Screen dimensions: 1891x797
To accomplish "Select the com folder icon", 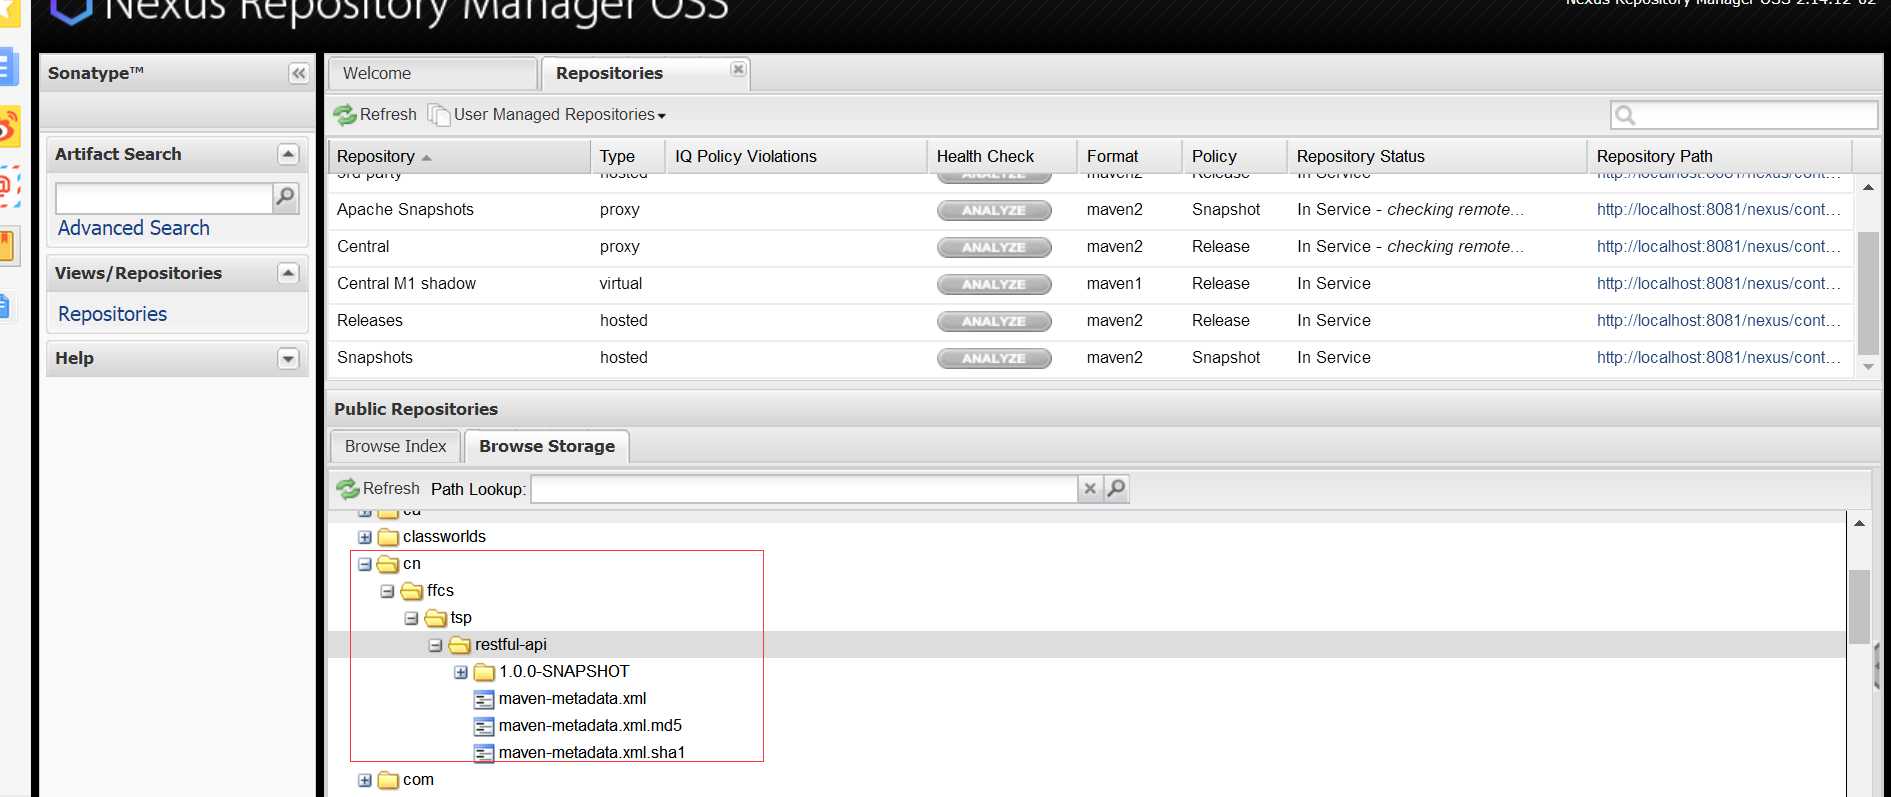I will tap(388, 780).
